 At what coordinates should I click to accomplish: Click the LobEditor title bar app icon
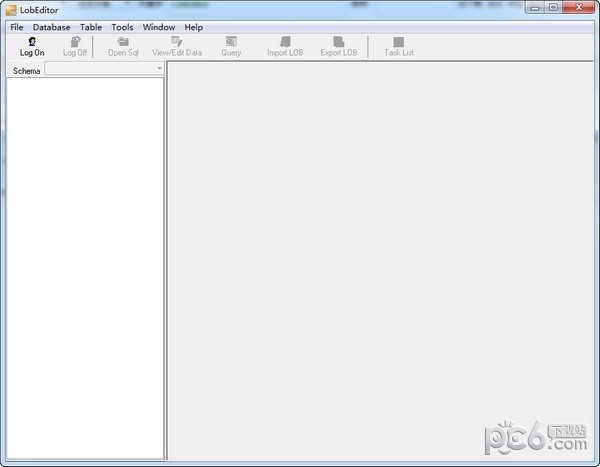10,9
